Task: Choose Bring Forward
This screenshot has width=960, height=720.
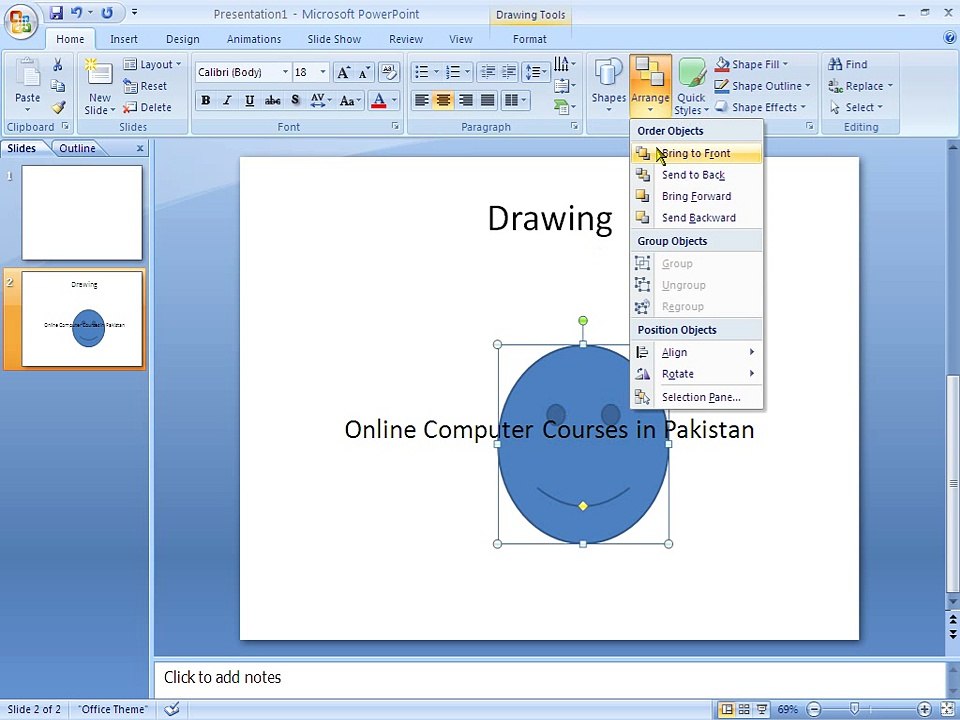Action: [x=697, y=197]
